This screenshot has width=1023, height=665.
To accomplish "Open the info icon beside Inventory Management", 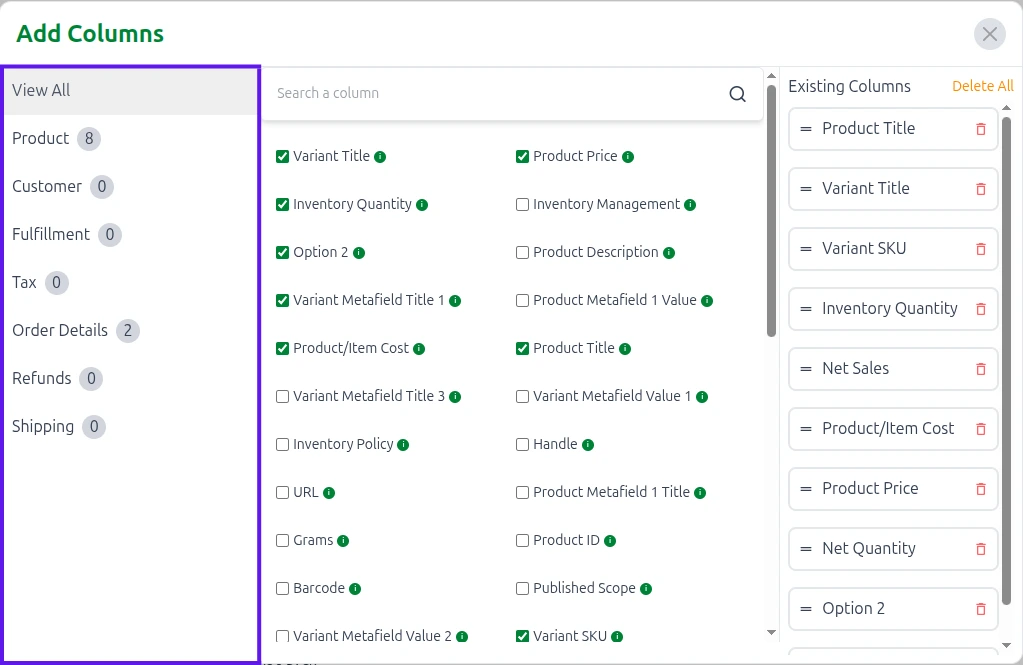I will pyautogui.click(x=690, y=205).
